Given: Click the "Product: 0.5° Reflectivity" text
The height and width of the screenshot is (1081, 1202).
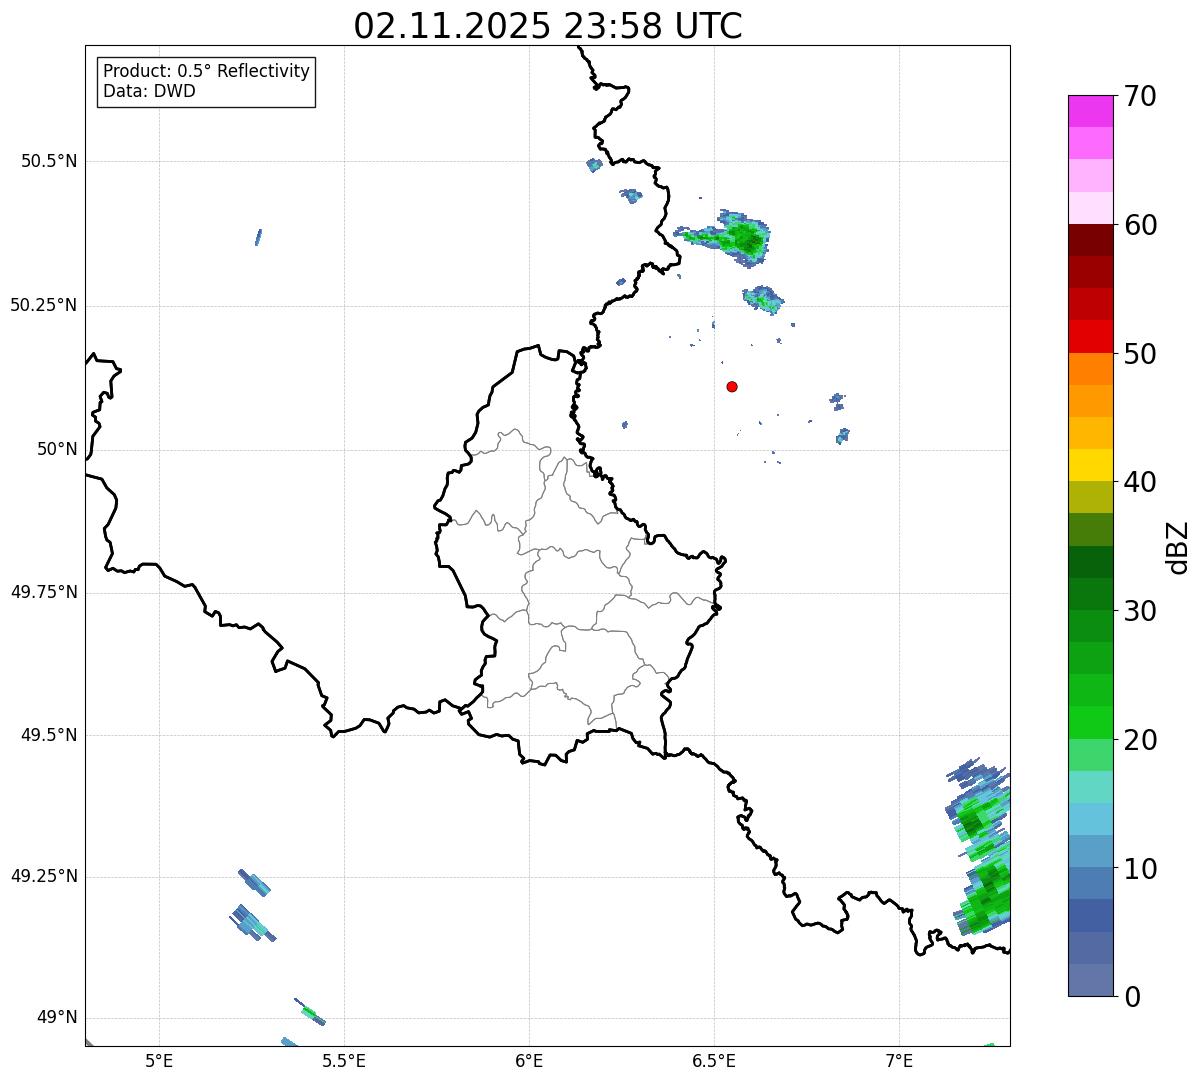Looking at the screenshot, I should coord(207,72).
